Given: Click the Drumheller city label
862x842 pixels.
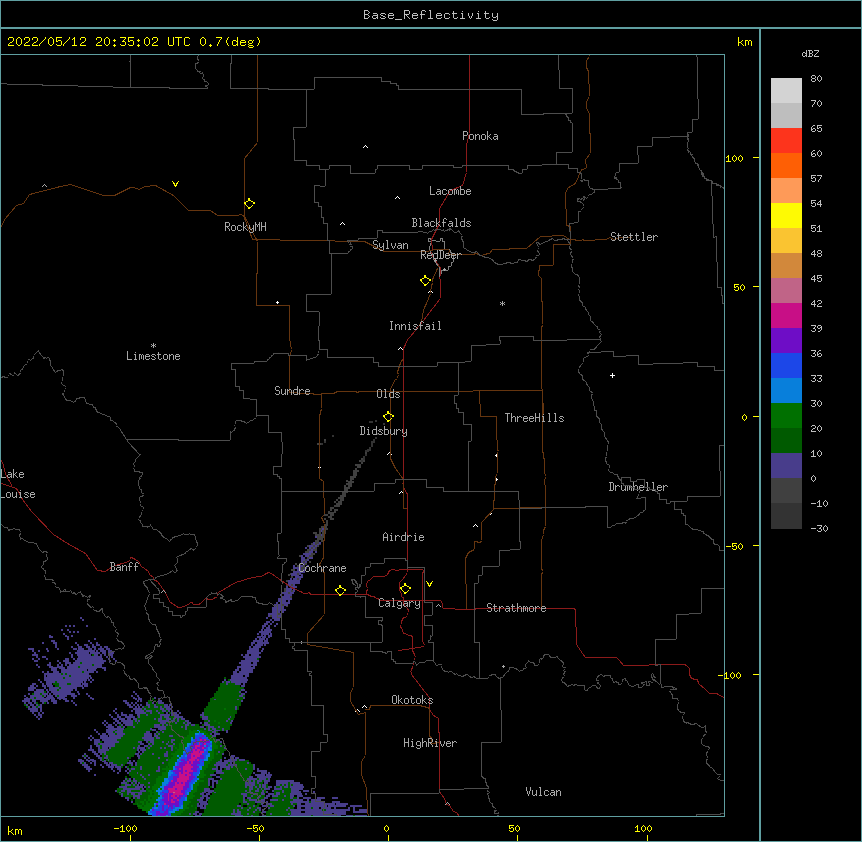Looking at the screenshot, I should (638, 487).
